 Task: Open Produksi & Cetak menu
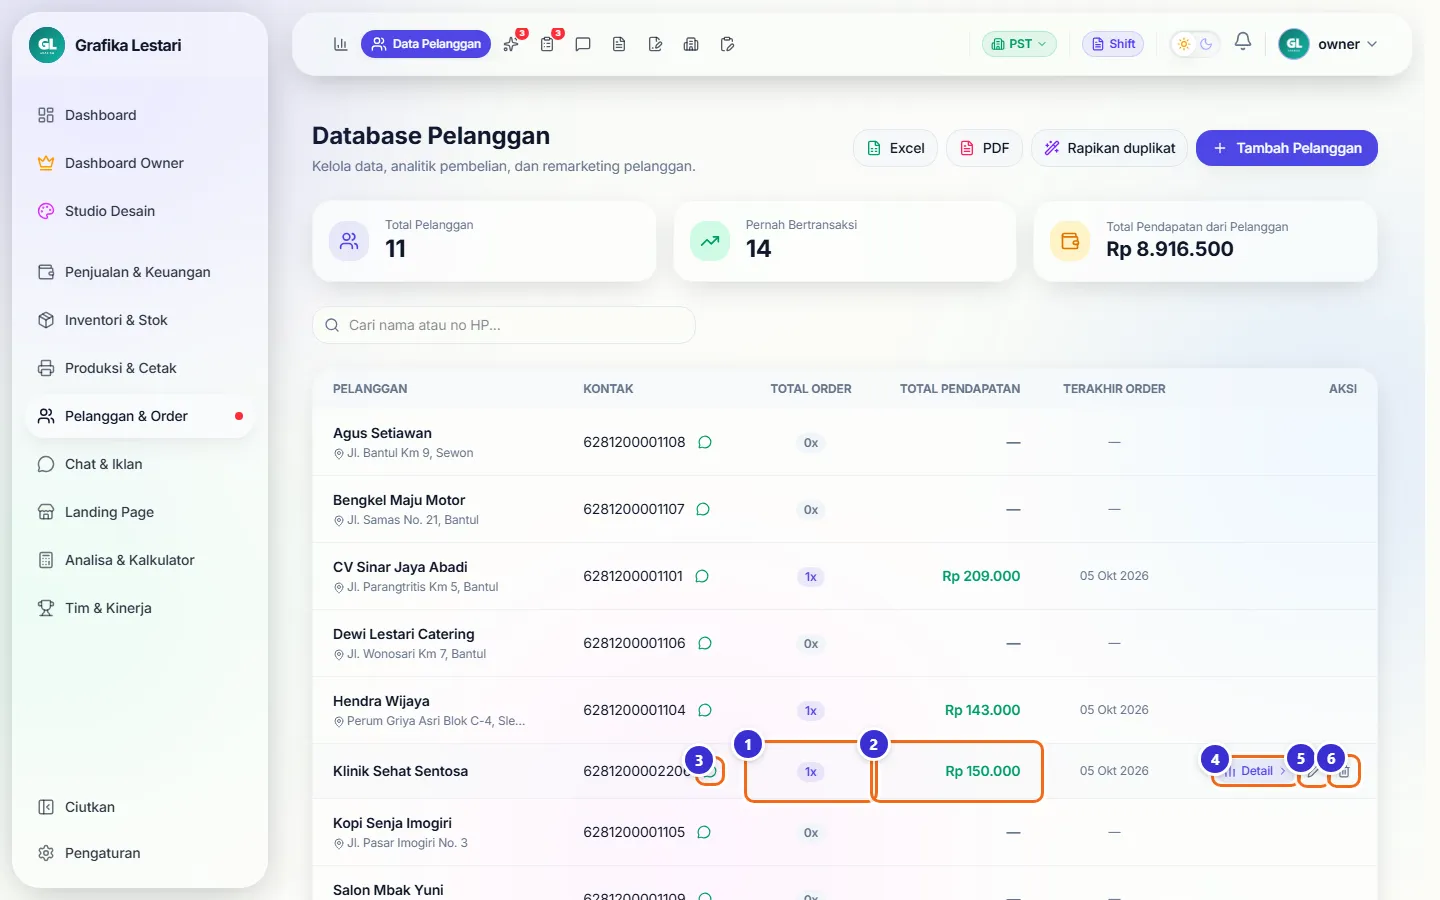tap(140, 368)
